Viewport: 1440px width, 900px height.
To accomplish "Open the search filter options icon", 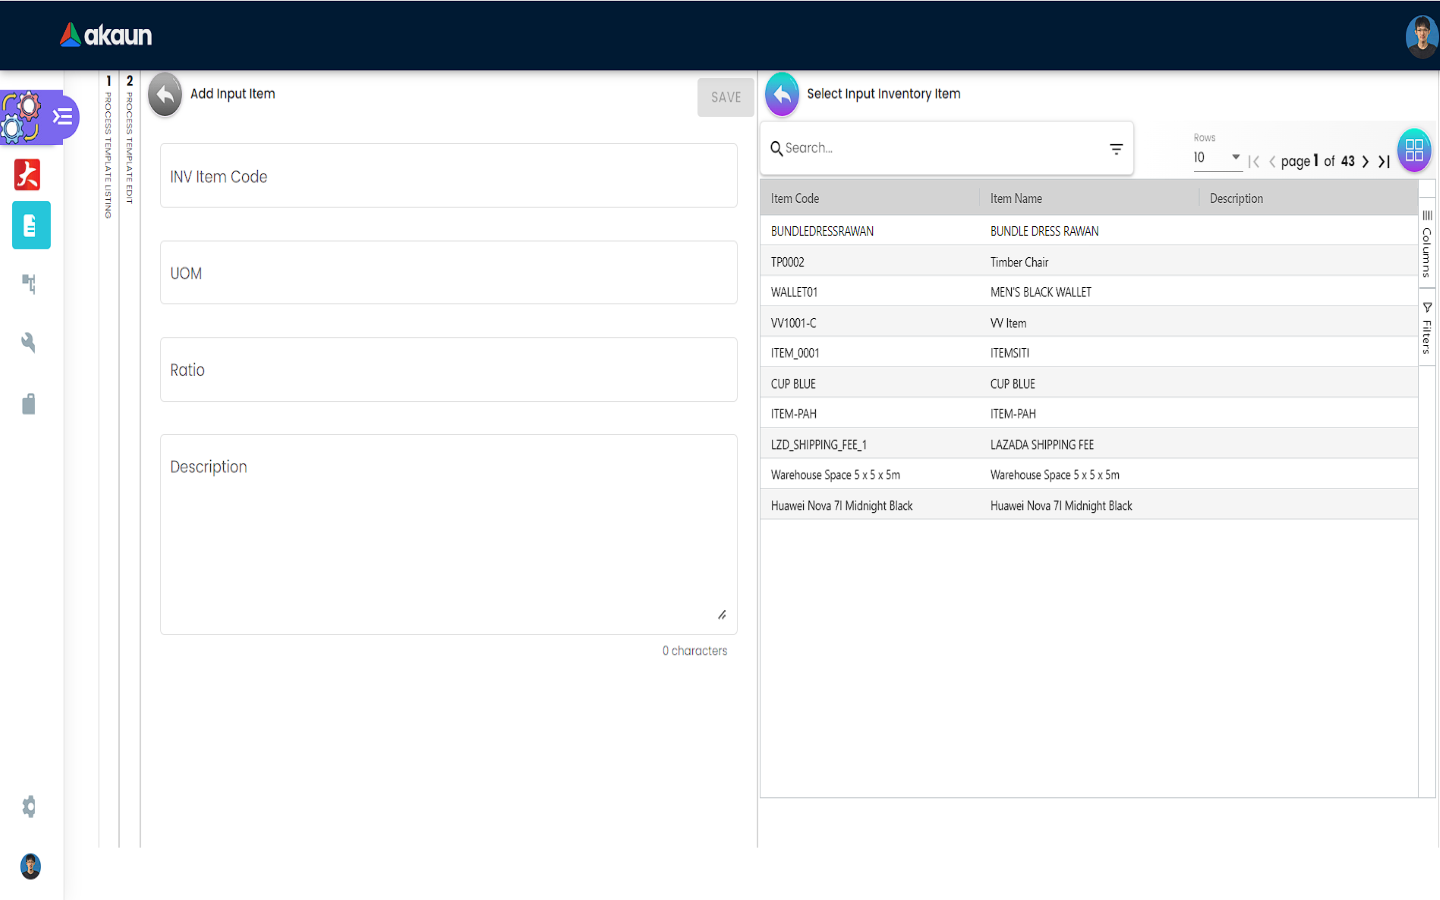I will [x=1116, y=149].
